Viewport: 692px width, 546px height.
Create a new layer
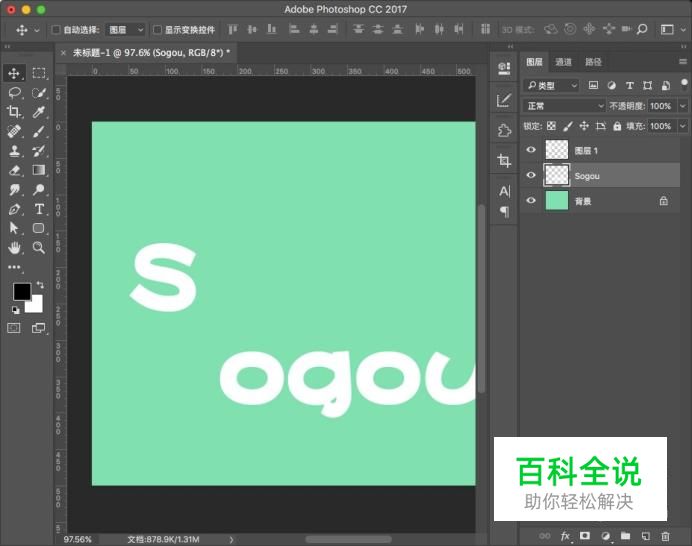(646, 536)
